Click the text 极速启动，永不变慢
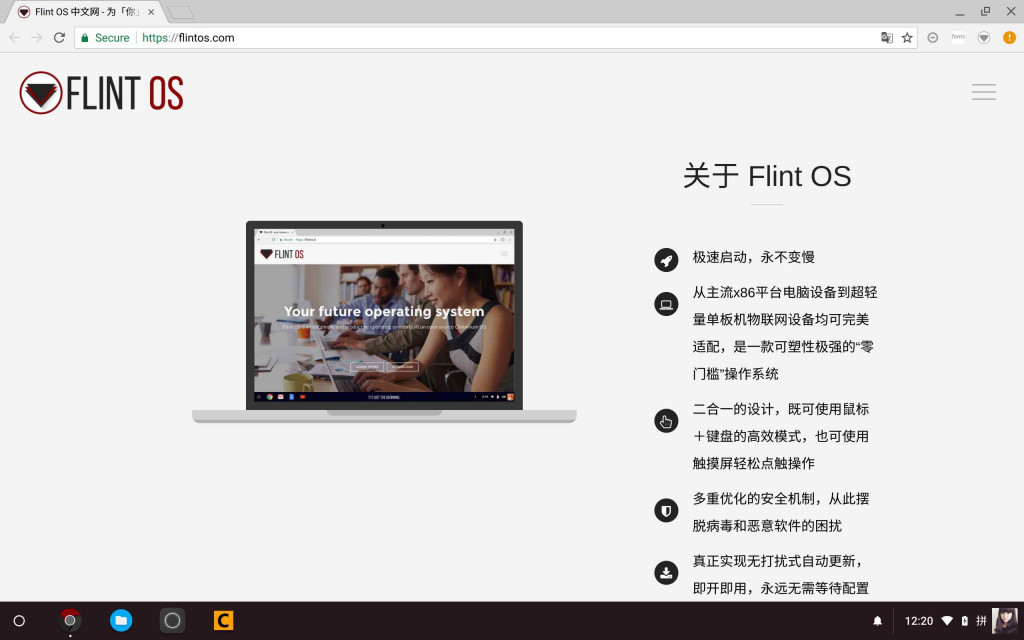 [x=754, y=257]
